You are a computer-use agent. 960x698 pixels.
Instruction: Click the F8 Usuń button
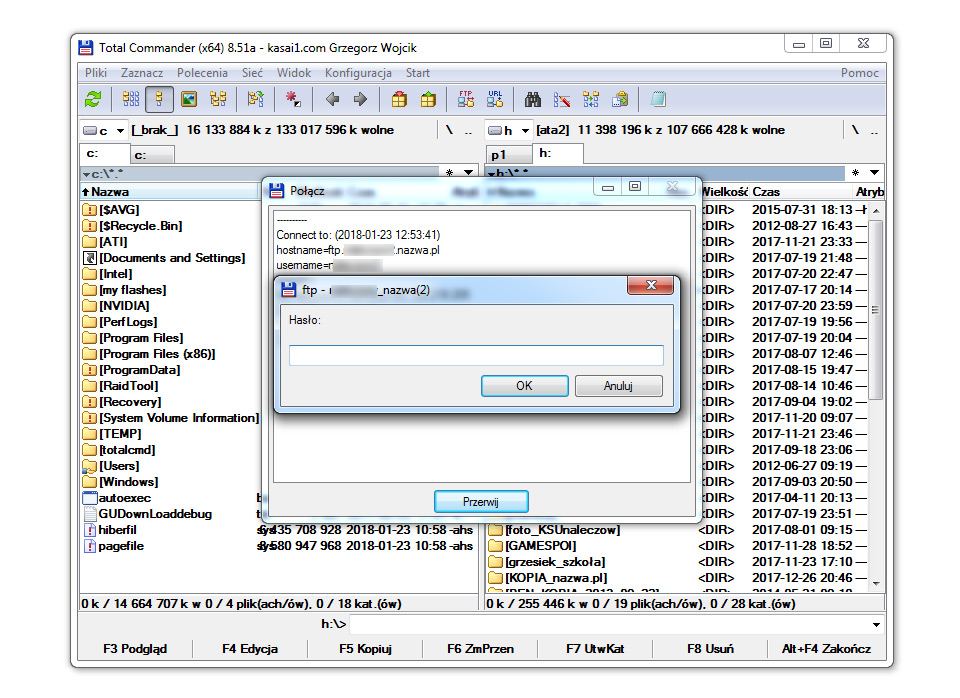tap(710, 648)
